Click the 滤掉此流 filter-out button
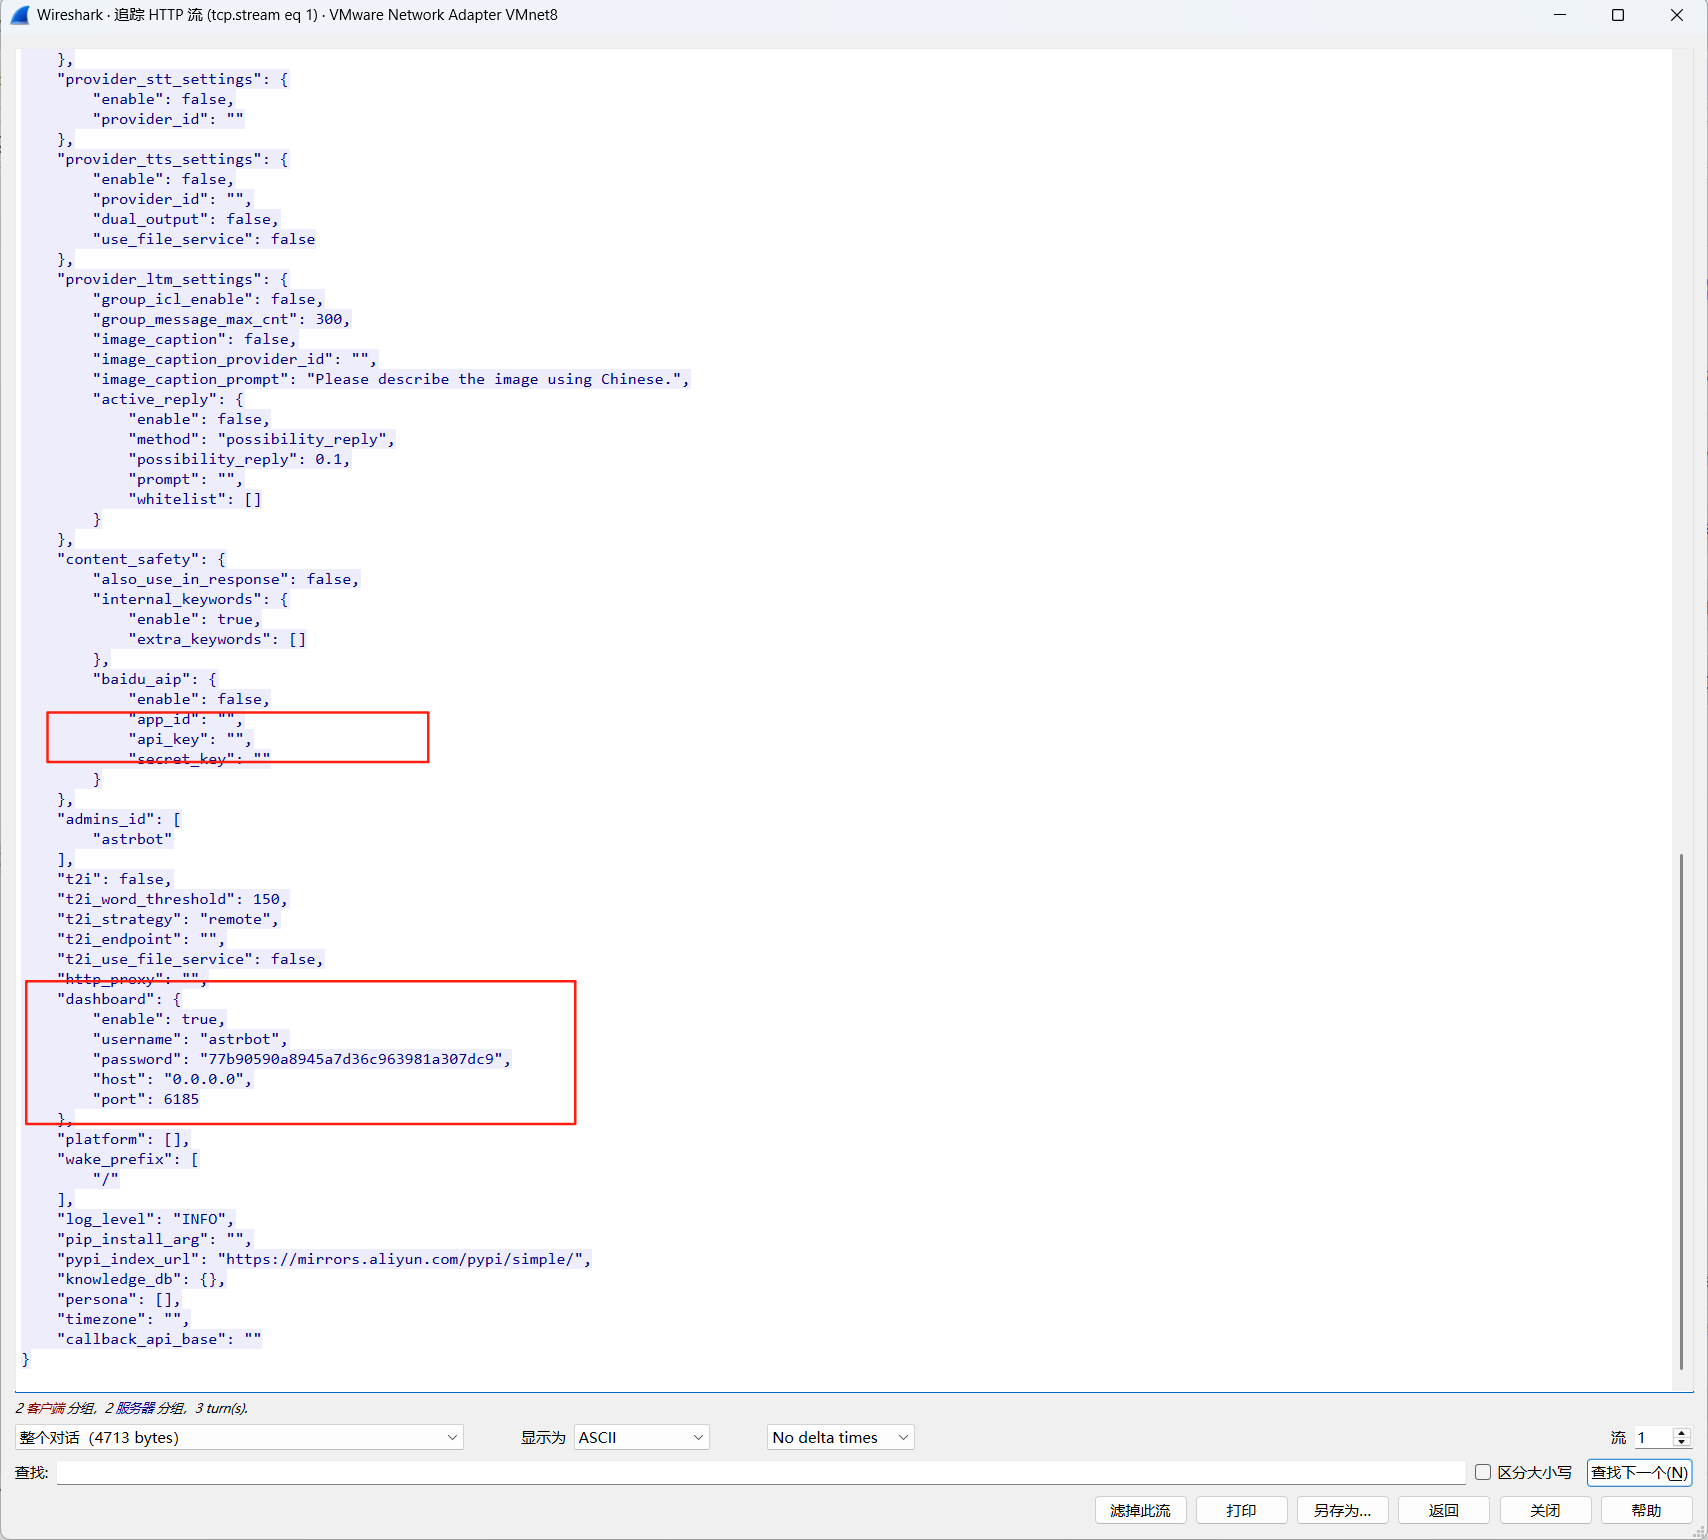Image resolution: width=1708 pixels, height=1540 pixels. tap(1140, 1510)
